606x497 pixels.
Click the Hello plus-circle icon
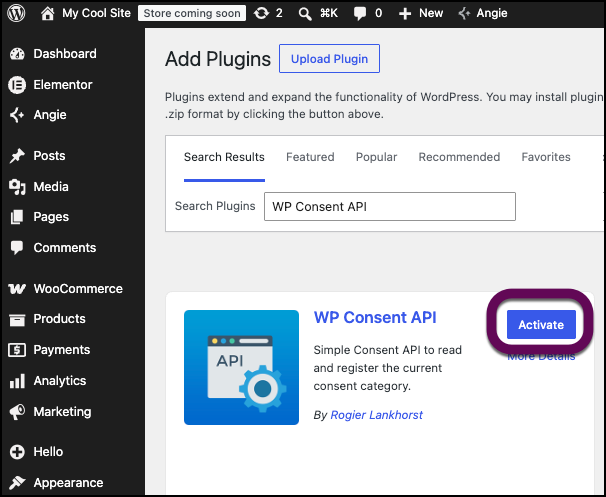17,452
